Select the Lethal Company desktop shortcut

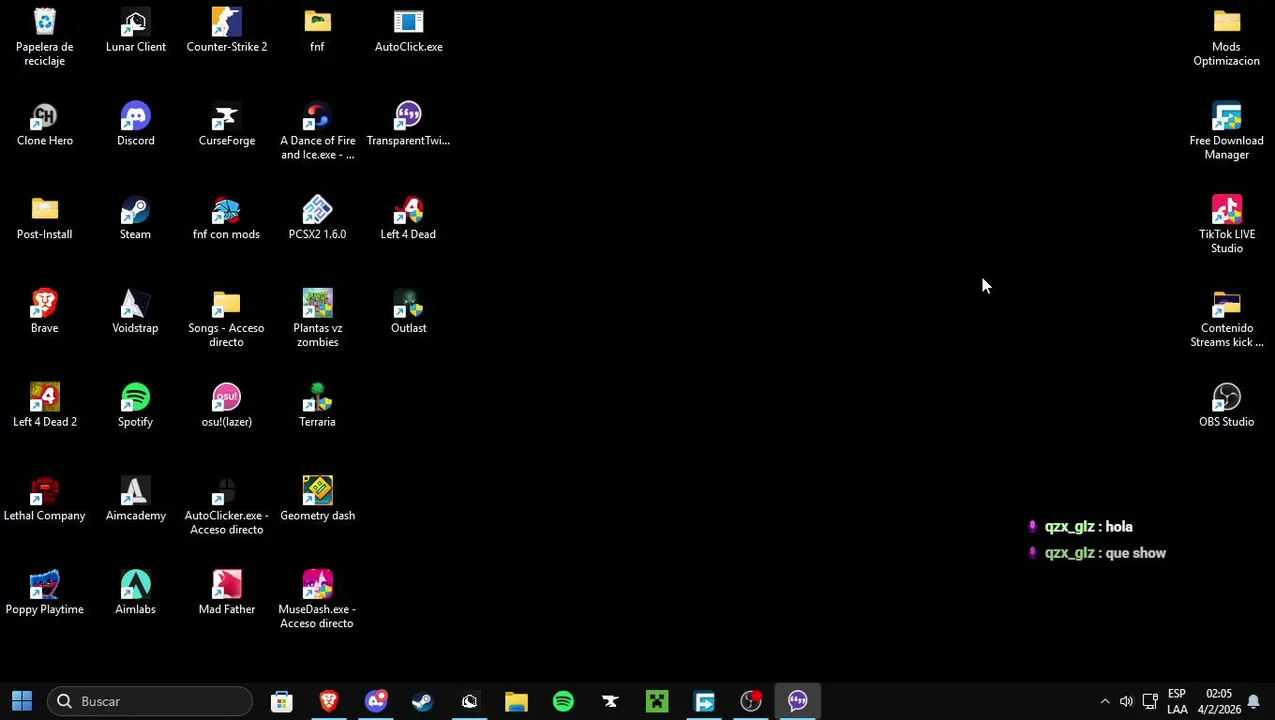44,500
